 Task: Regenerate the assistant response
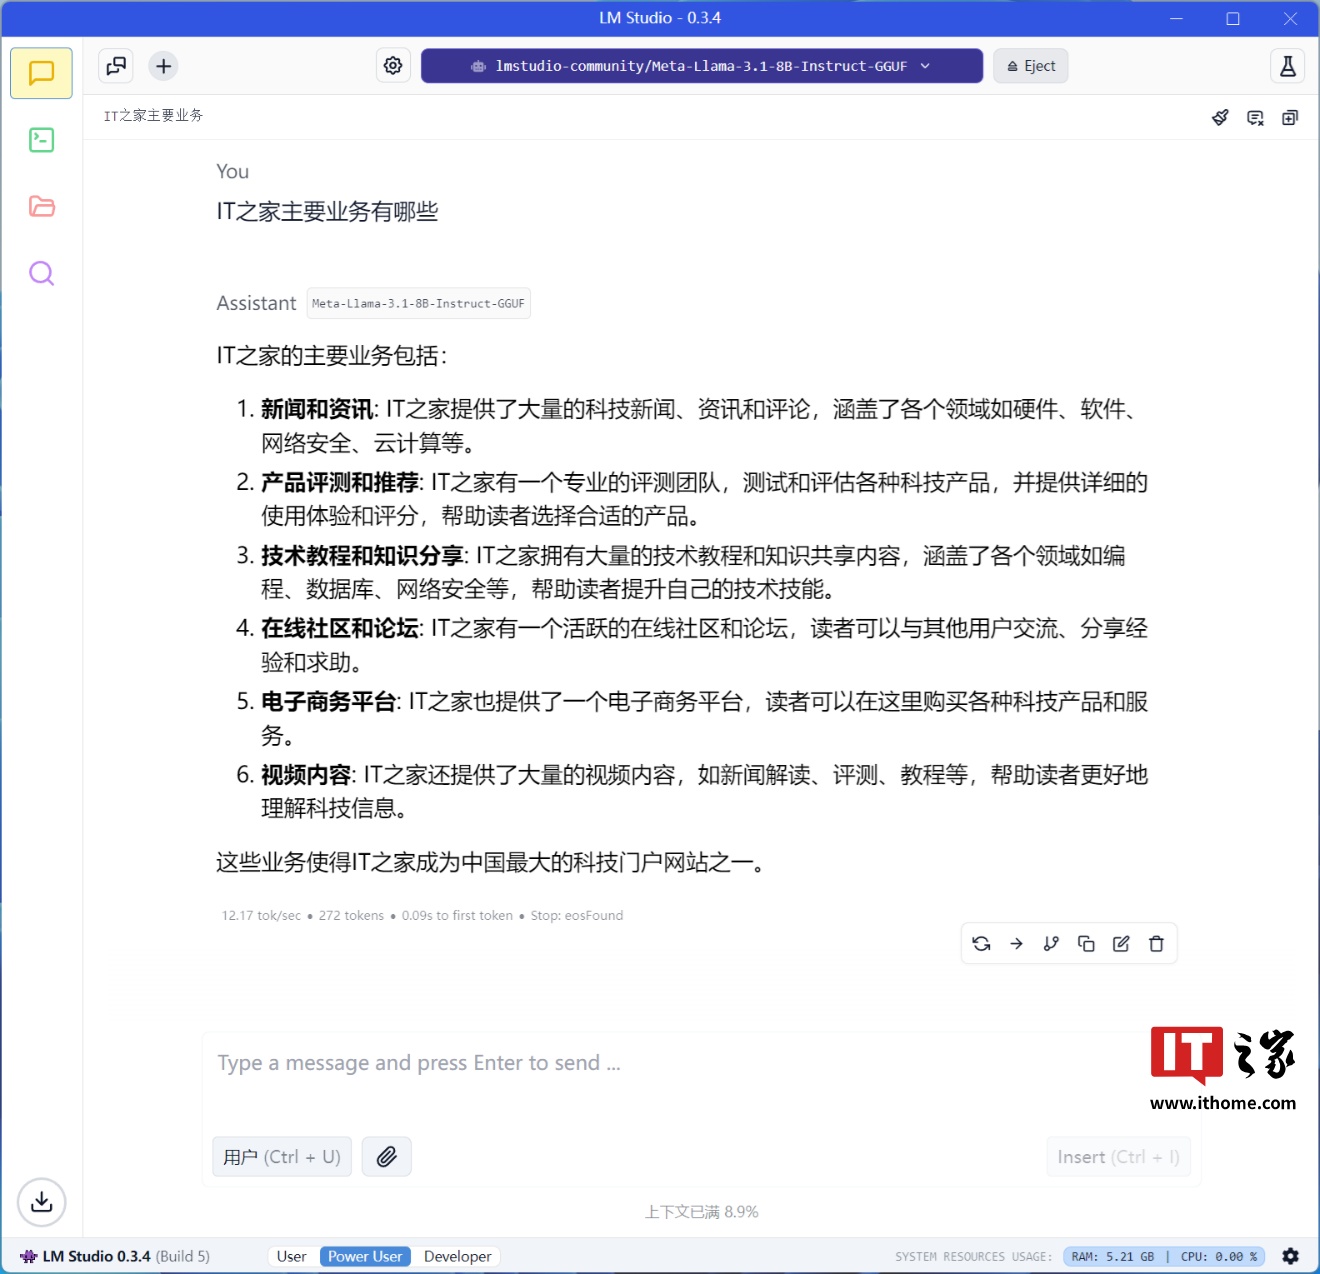(981, 944)
